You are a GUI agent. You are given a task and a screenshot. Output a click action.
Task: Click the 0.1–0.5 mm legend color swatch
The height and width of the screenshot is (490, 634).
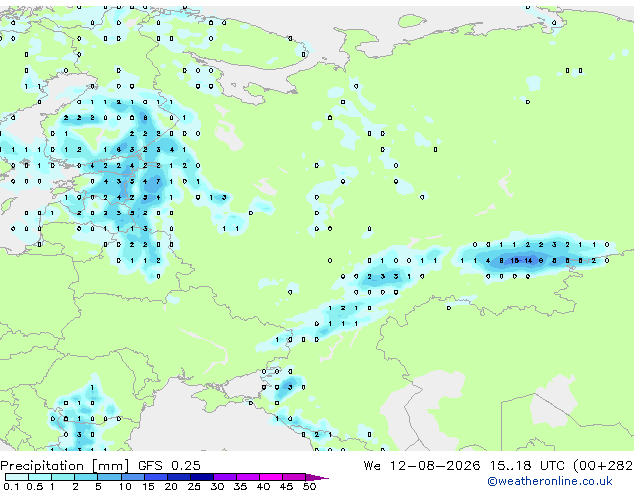pyautogui.click(x=17, y=477)
